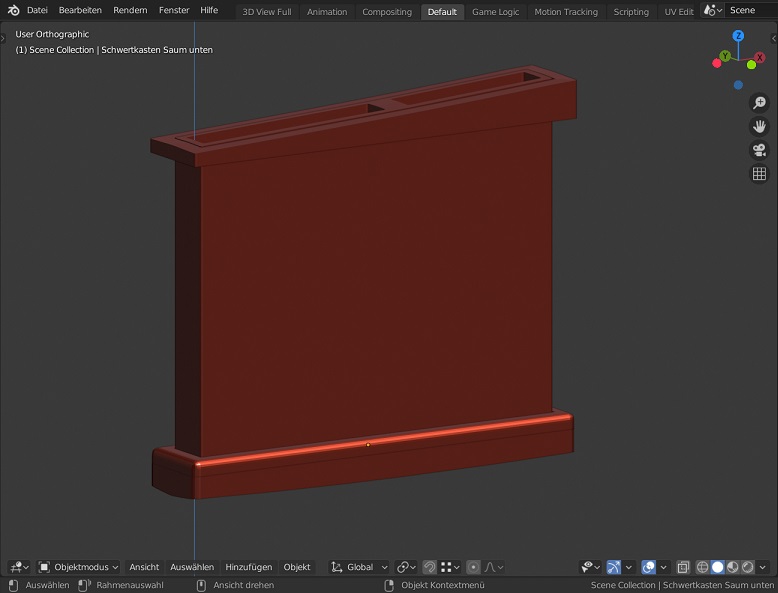778x593 pixels.
Task: Click the zoom magnifier icon in viewport
Action: click(759, 103)
